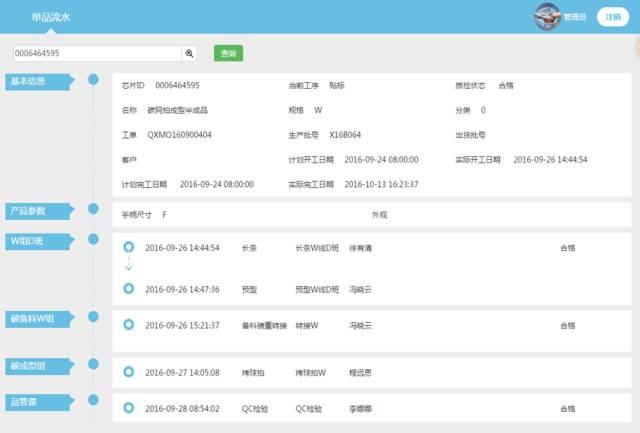Click the chip ID search input field
Image resolution: width=640 pixels, height=433 pixels.
[x=97, y=53]
